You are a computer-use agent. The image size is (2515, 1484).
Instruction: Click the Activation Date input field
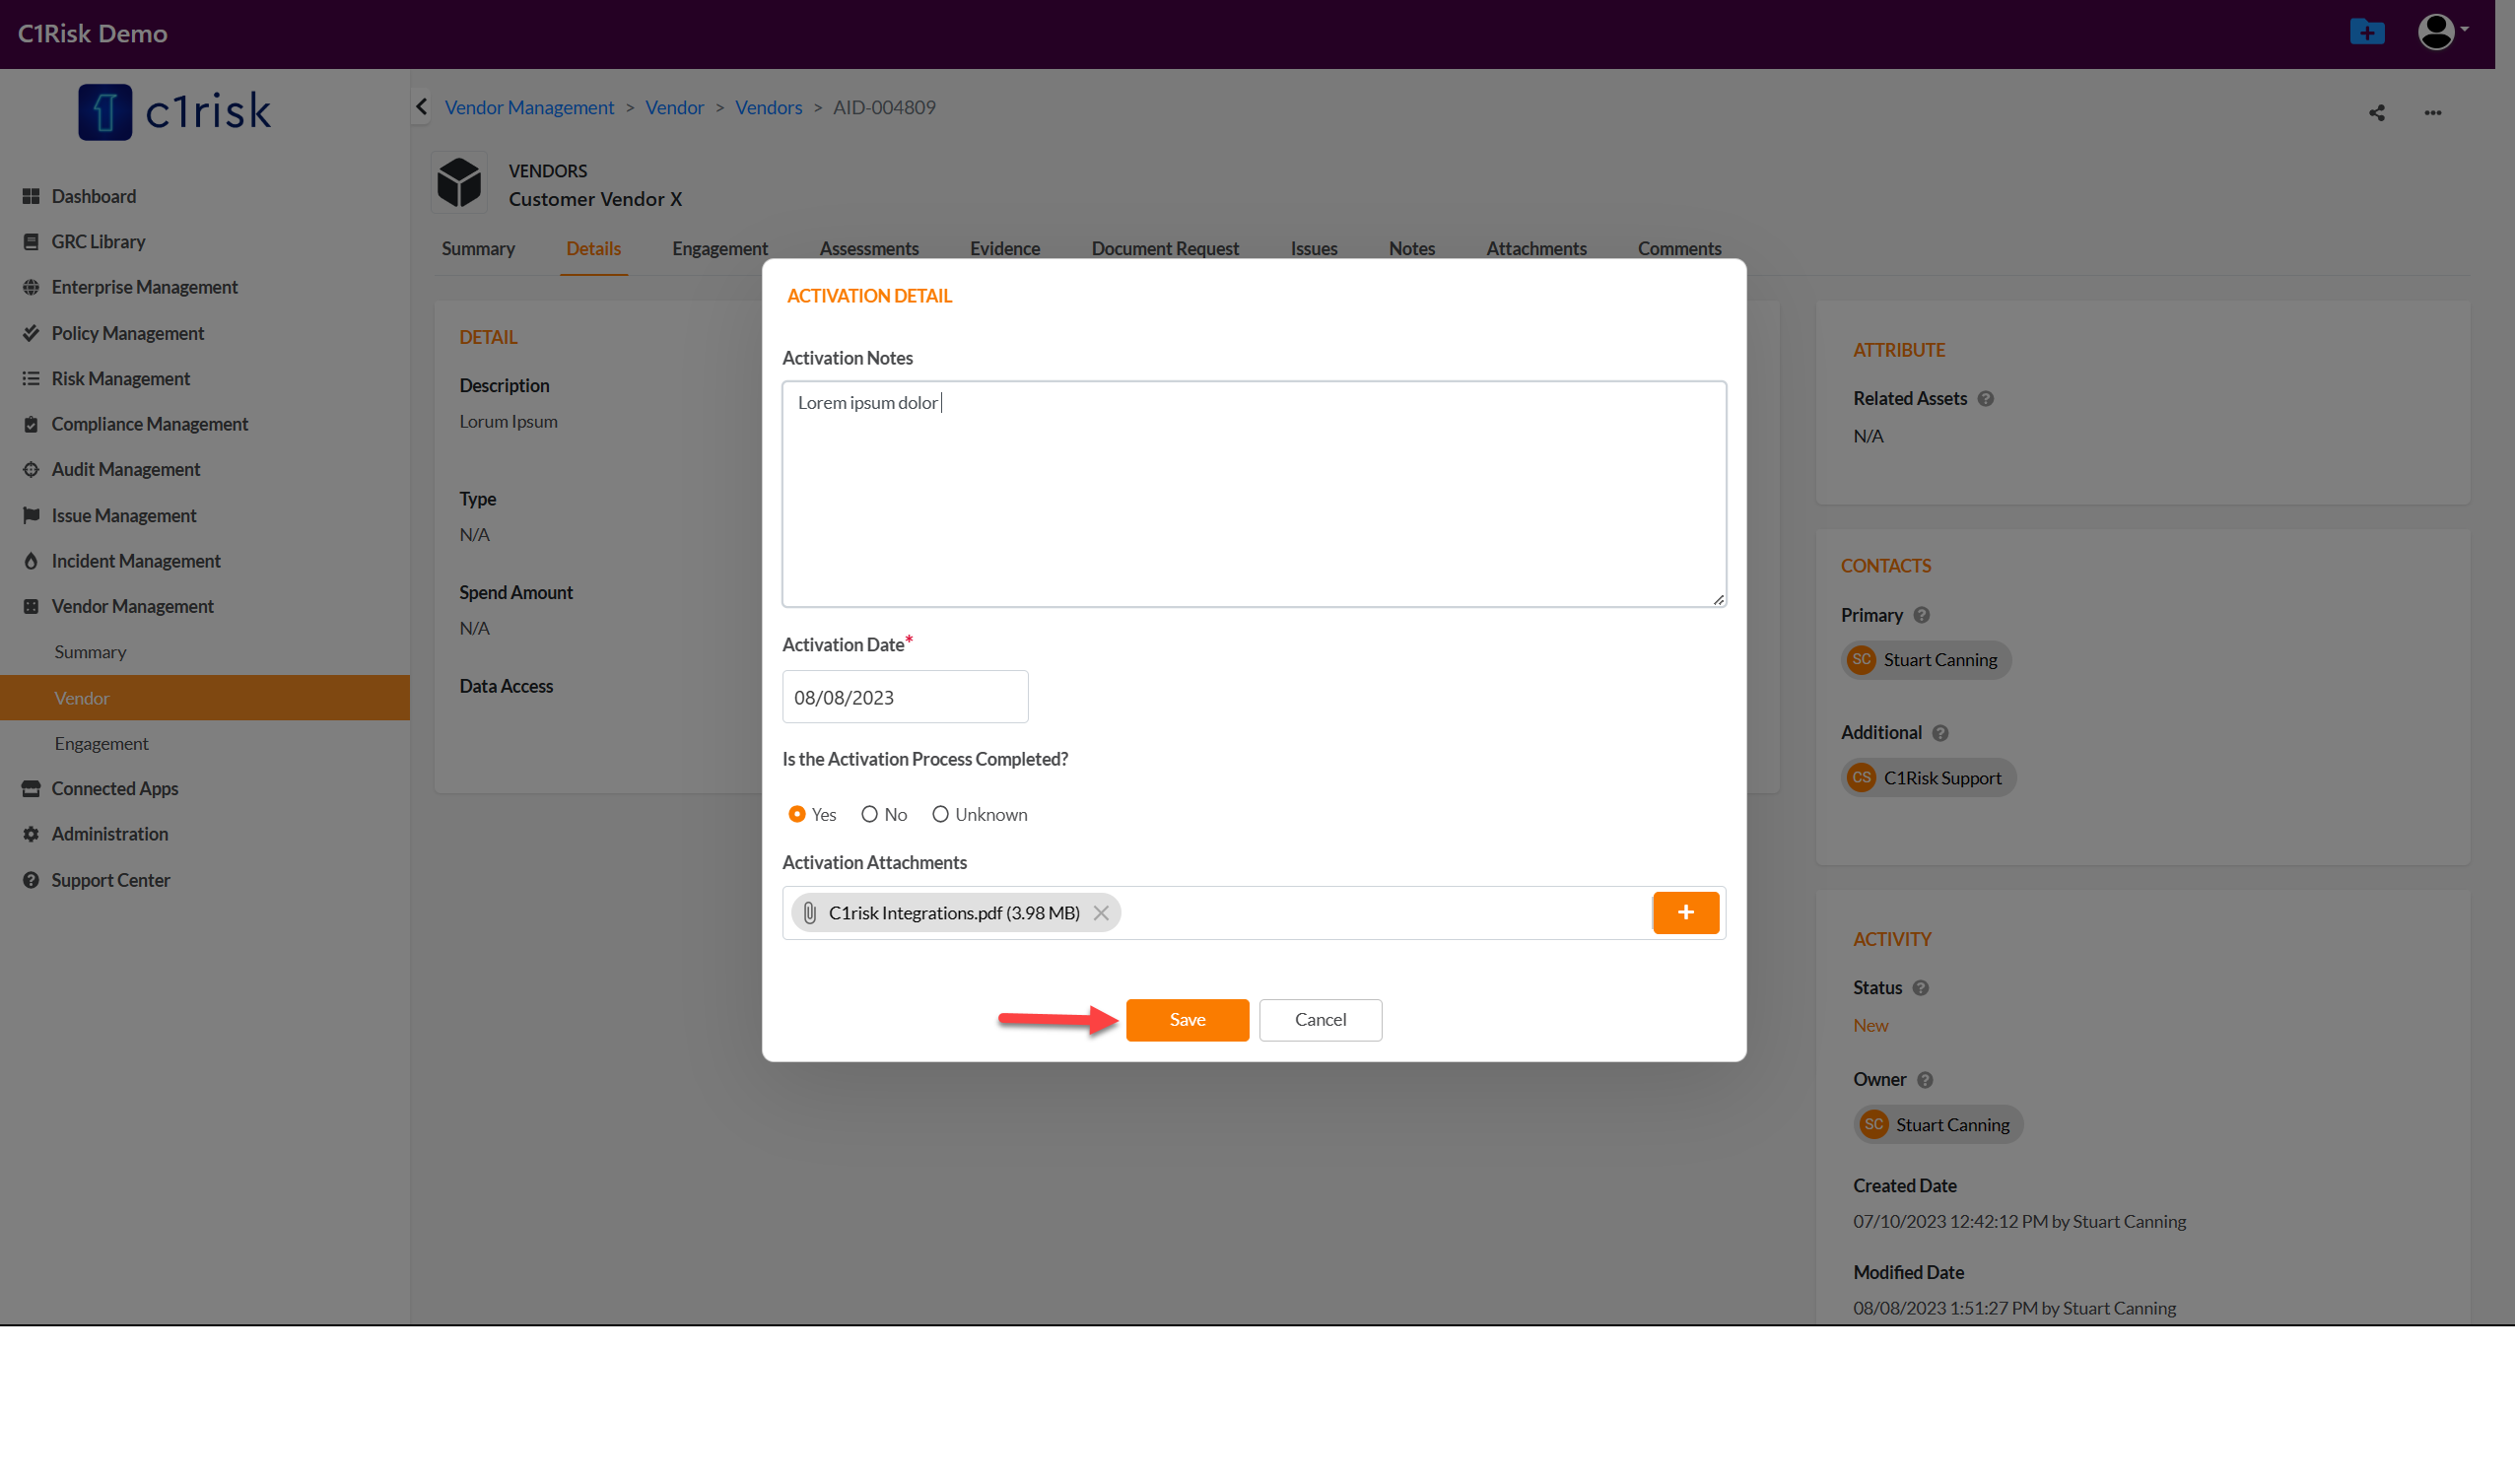click(904, 697)
